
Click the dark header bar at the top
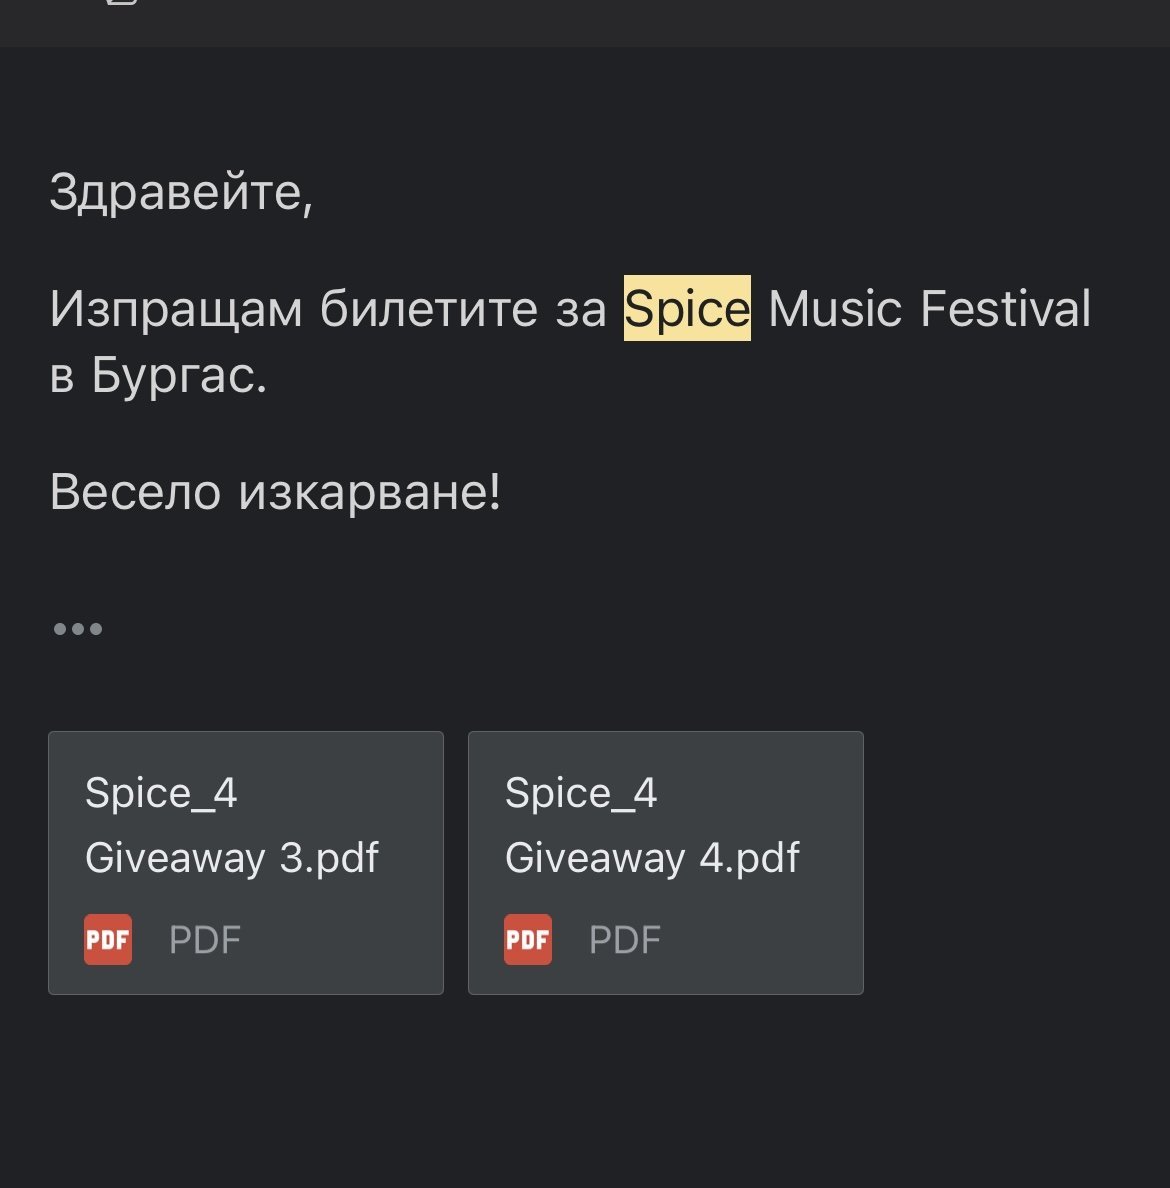[585, 20]
